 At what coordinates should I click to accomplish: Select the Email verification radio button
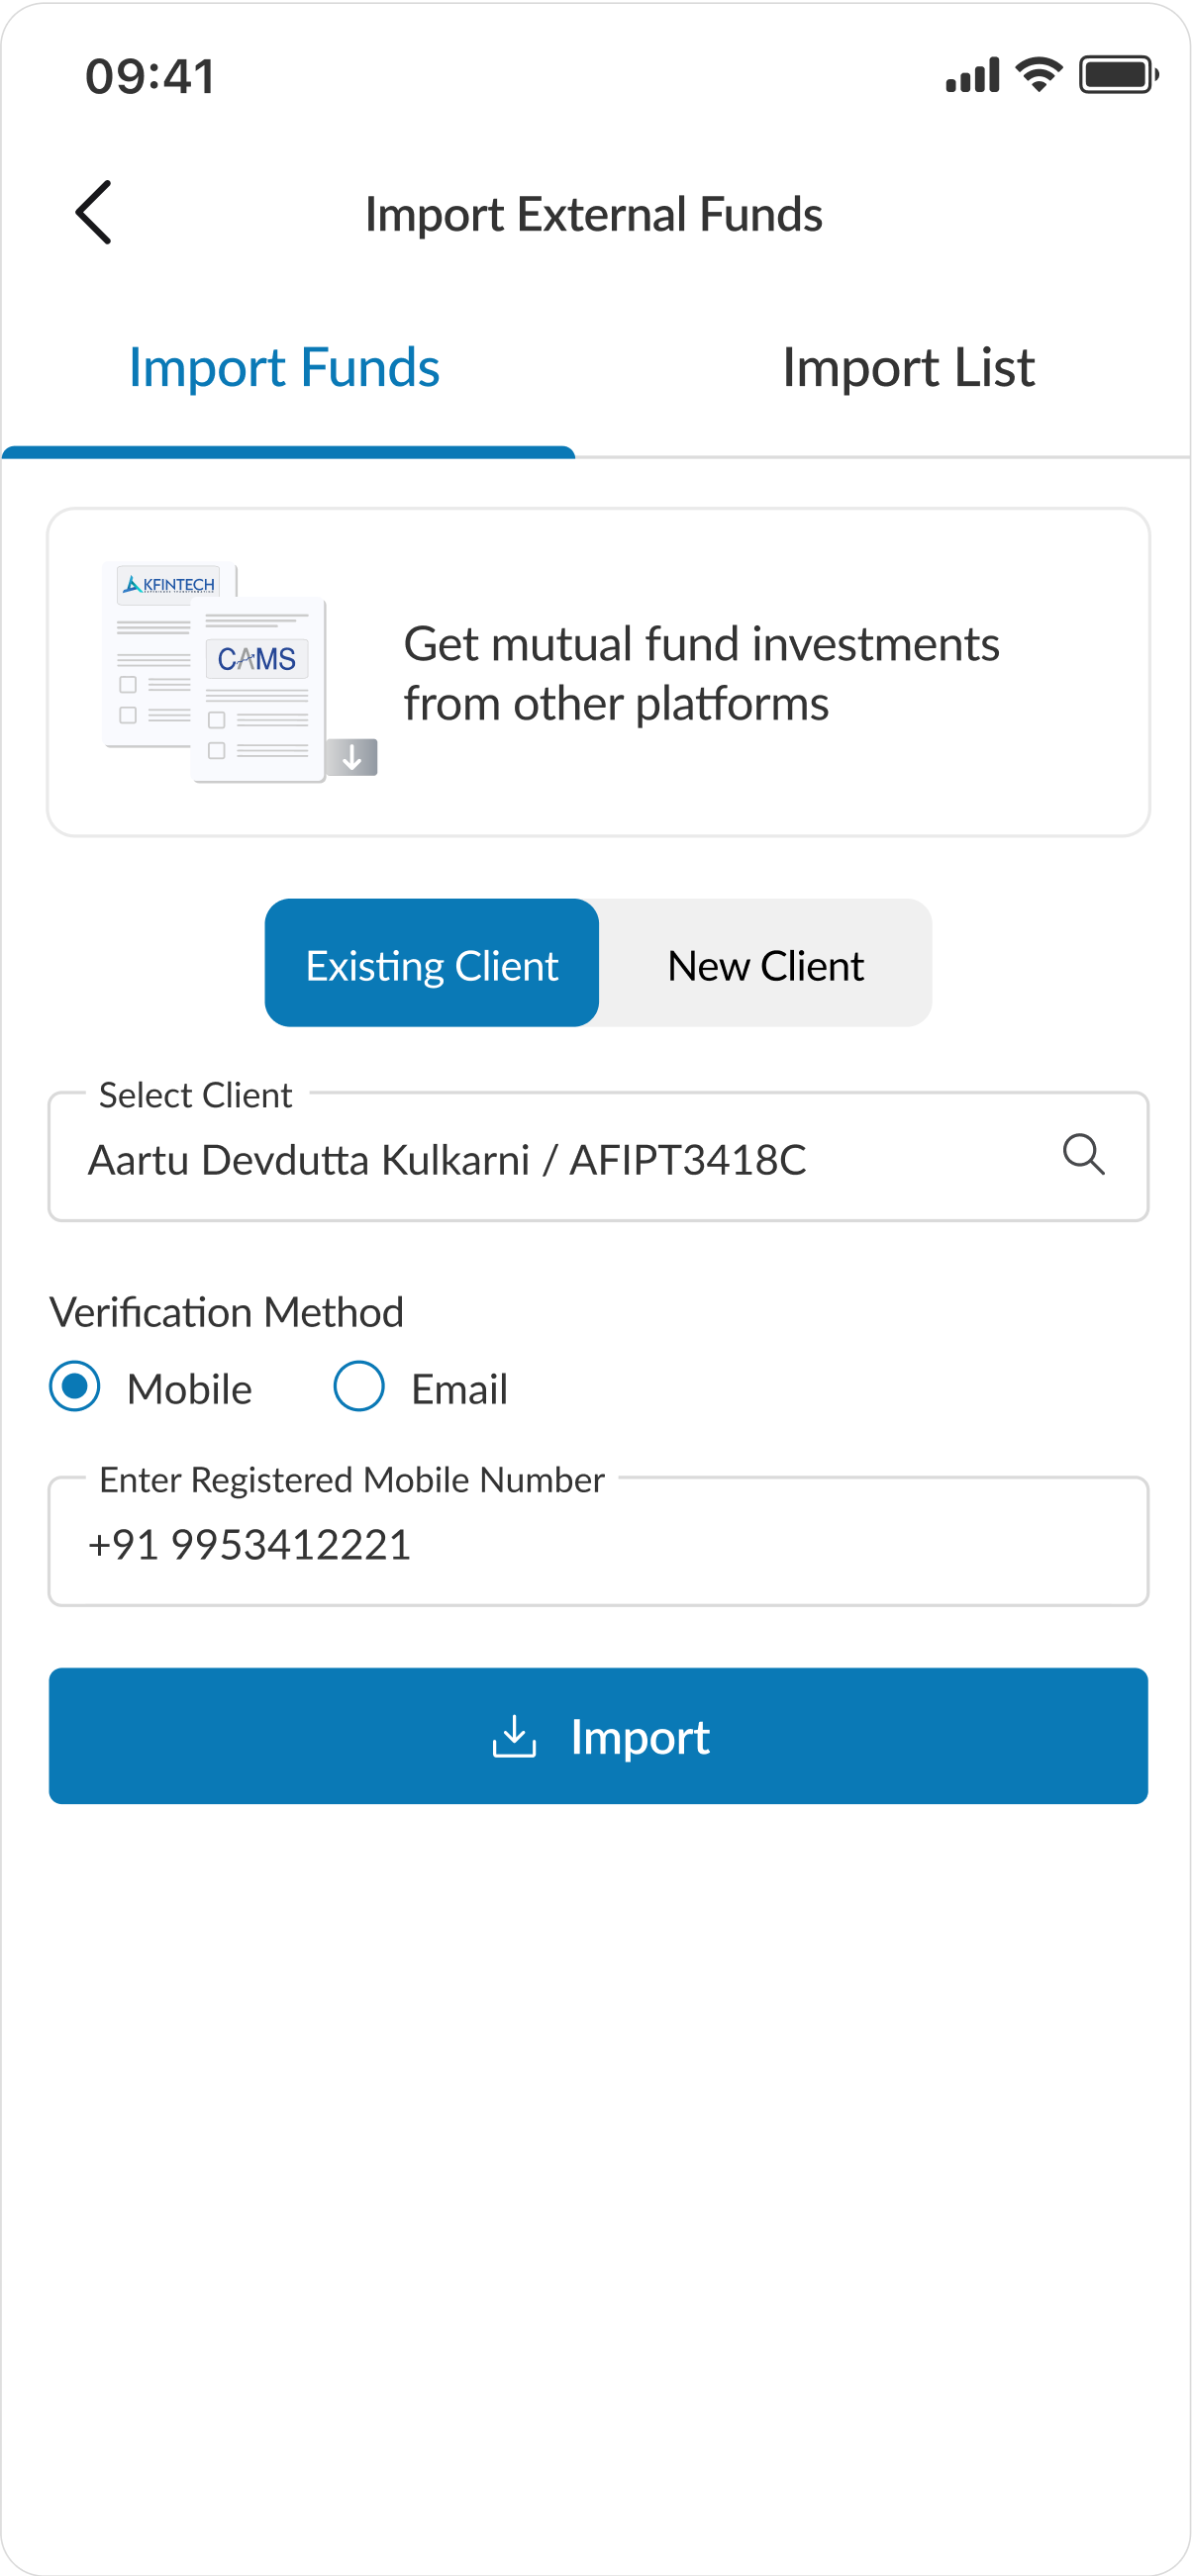[359, 1387]
